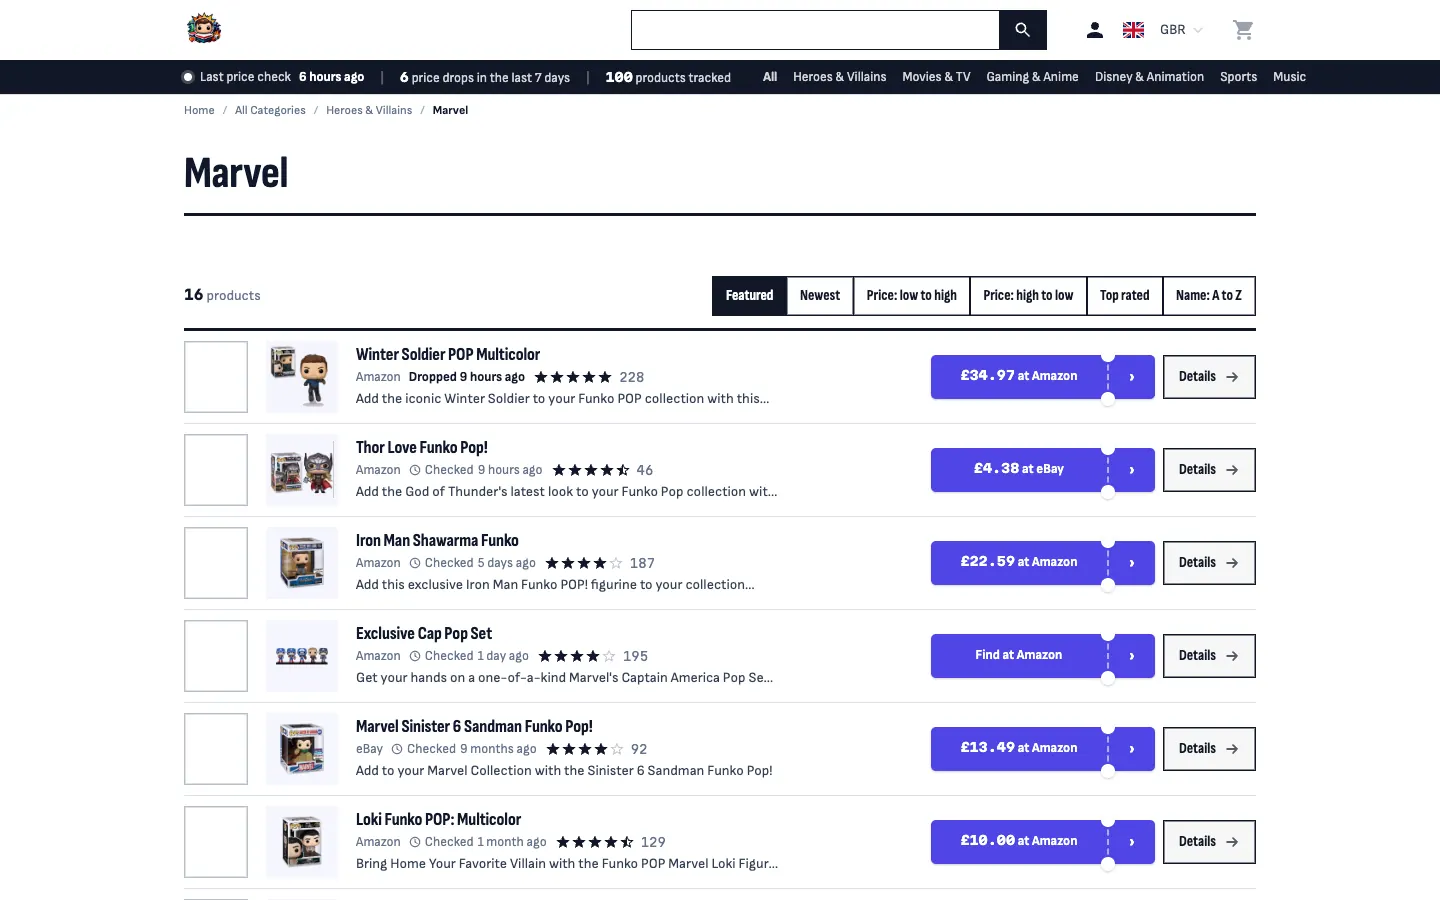Screen dimensions: 1440x900
Task: Expand Exclusive Cap Pop Set chevron
Action: tap(1132, 656)
